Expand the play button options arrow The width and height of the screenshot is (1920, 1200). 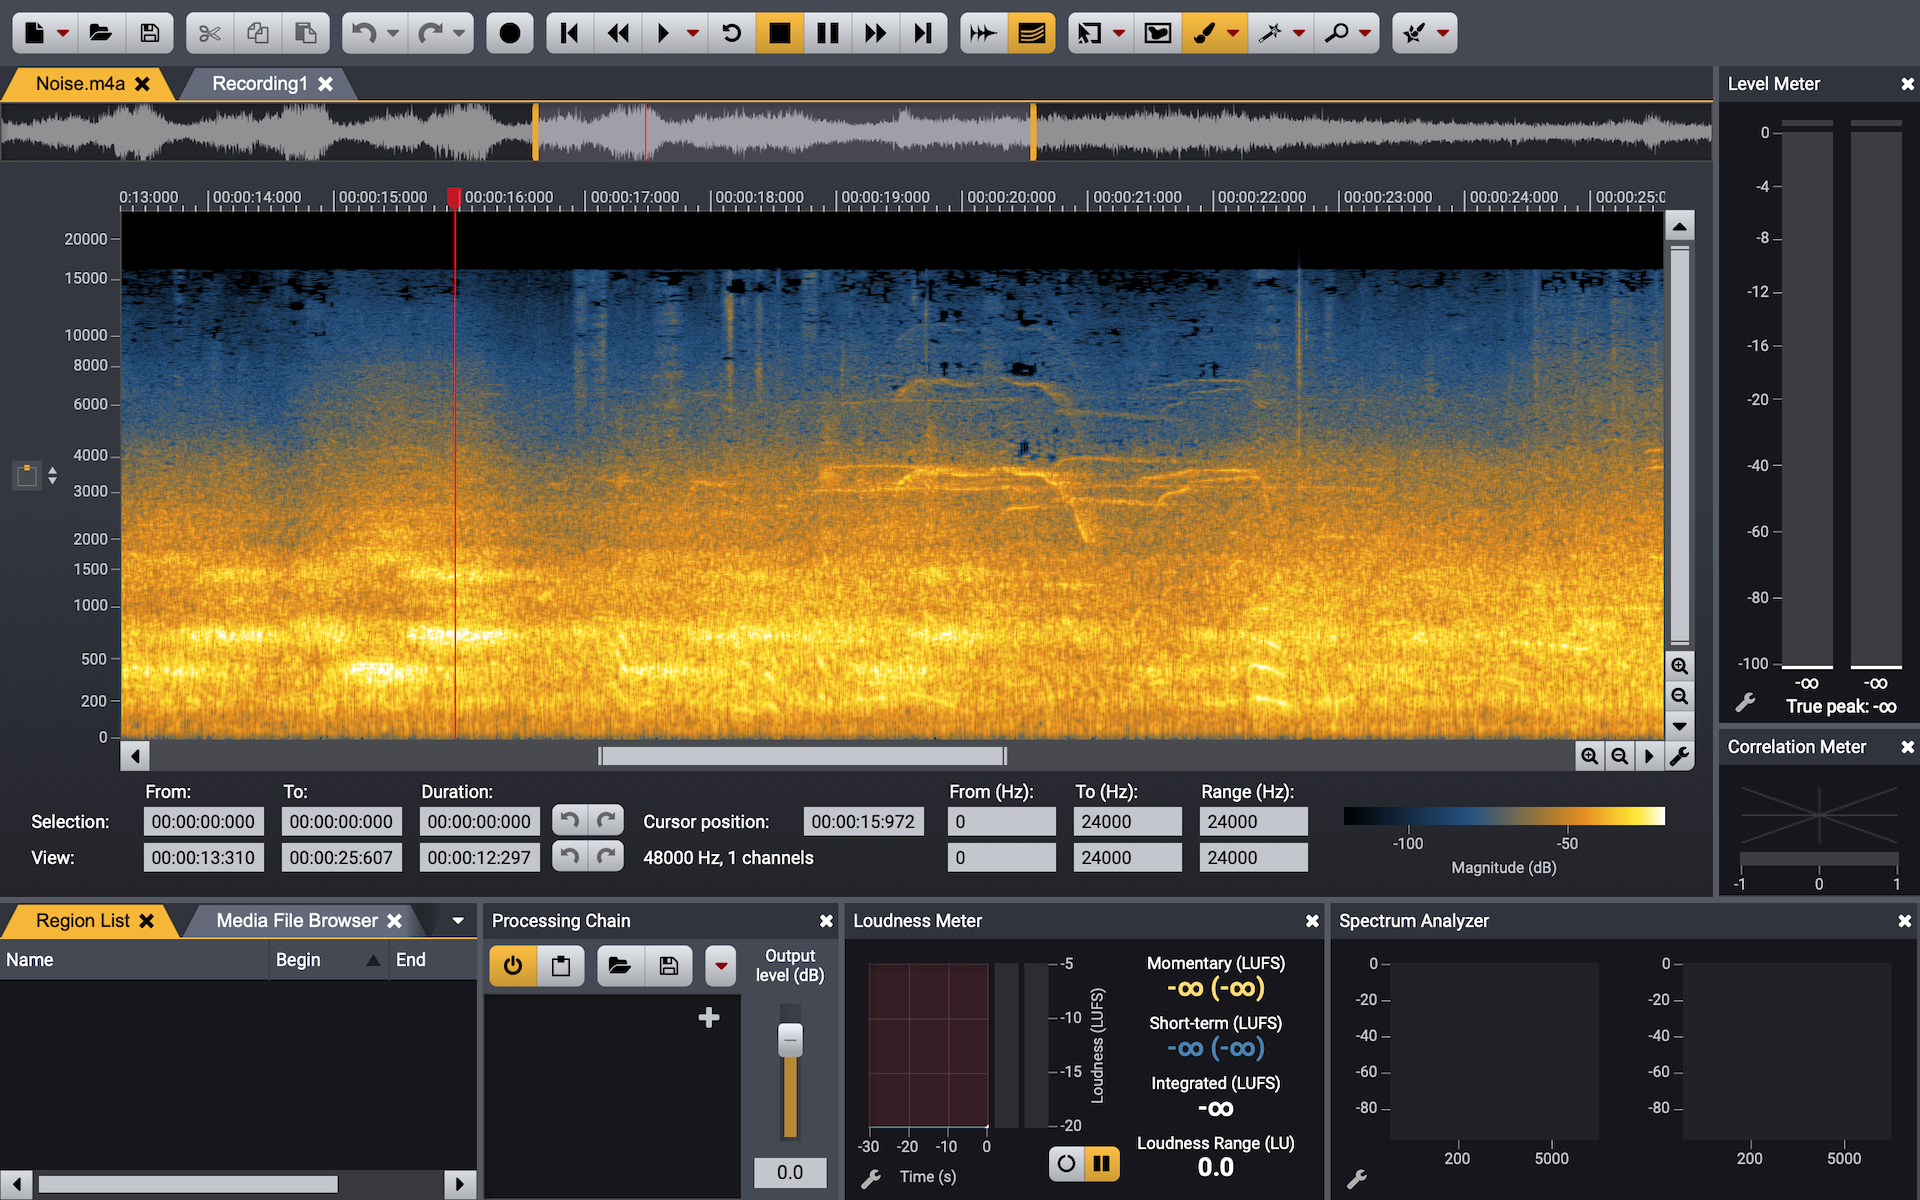693,33
